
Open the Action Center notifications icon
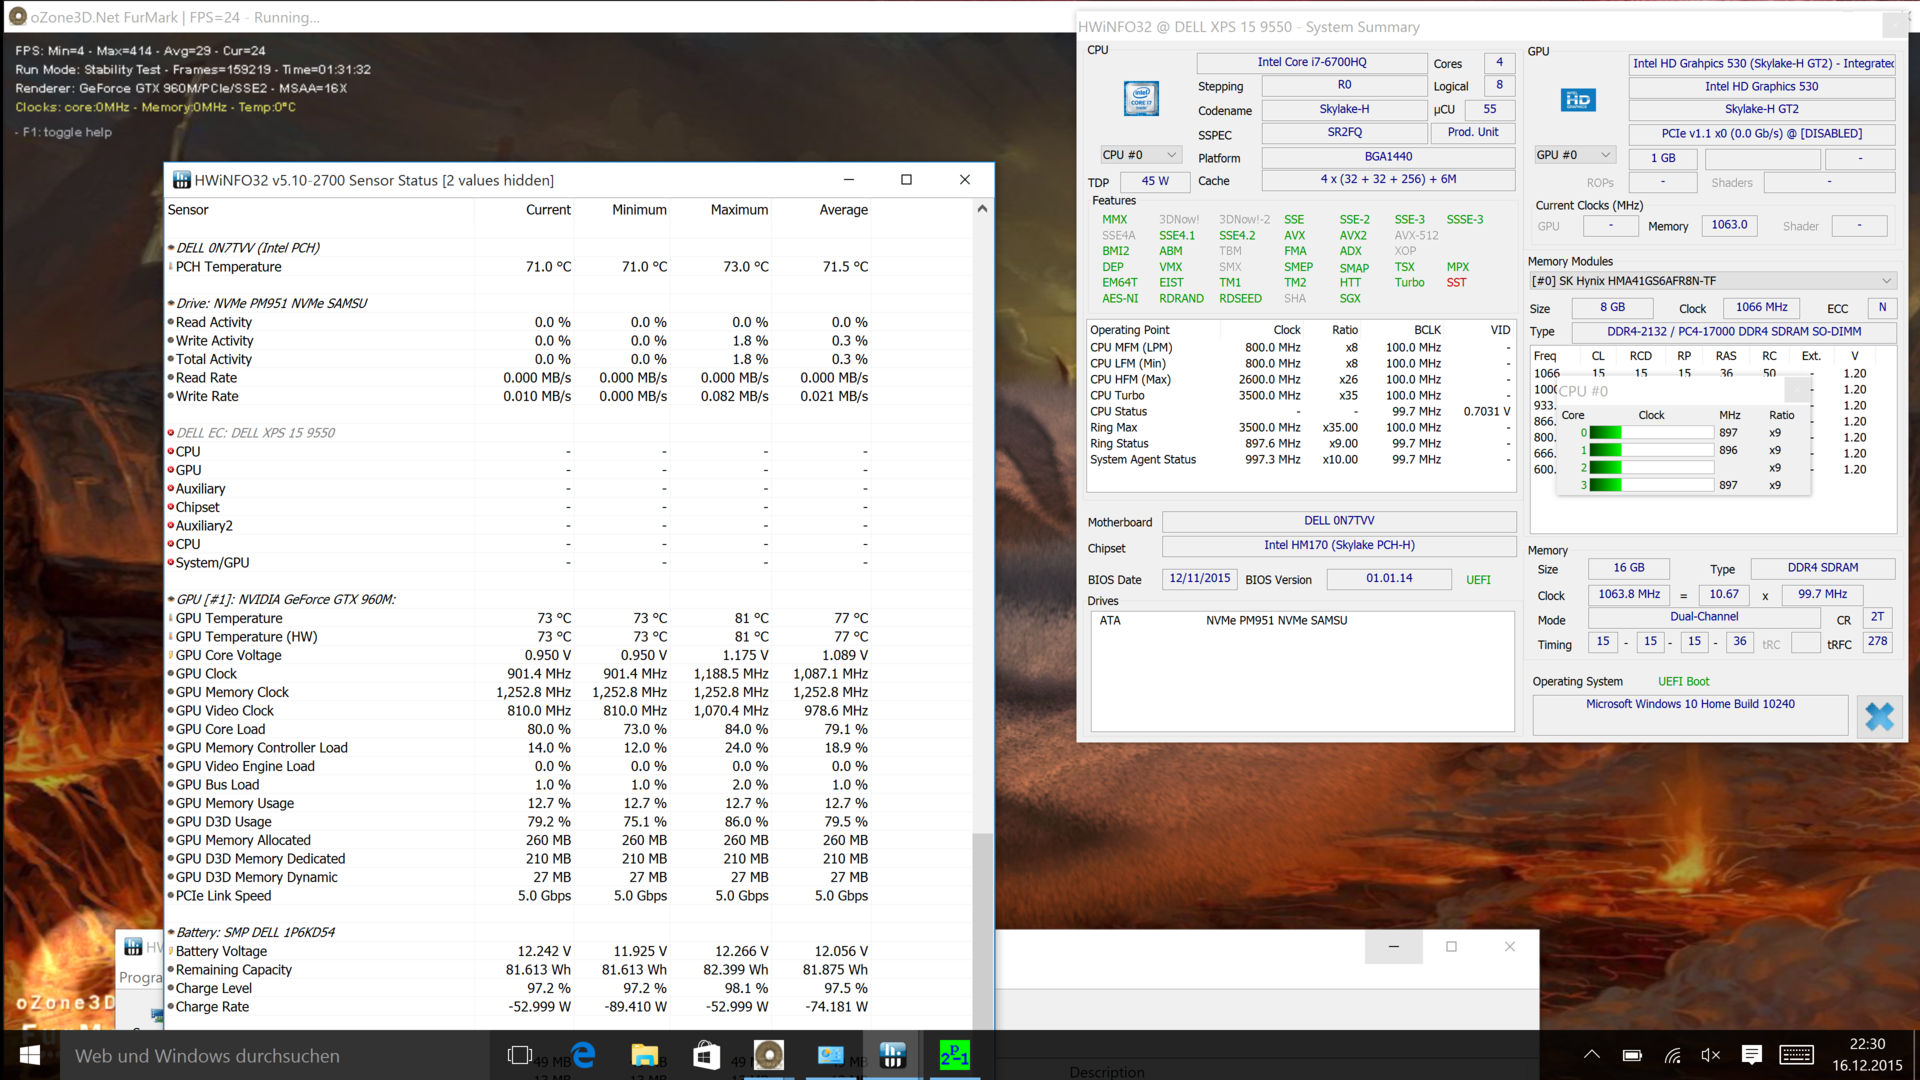(1752, 1055)
